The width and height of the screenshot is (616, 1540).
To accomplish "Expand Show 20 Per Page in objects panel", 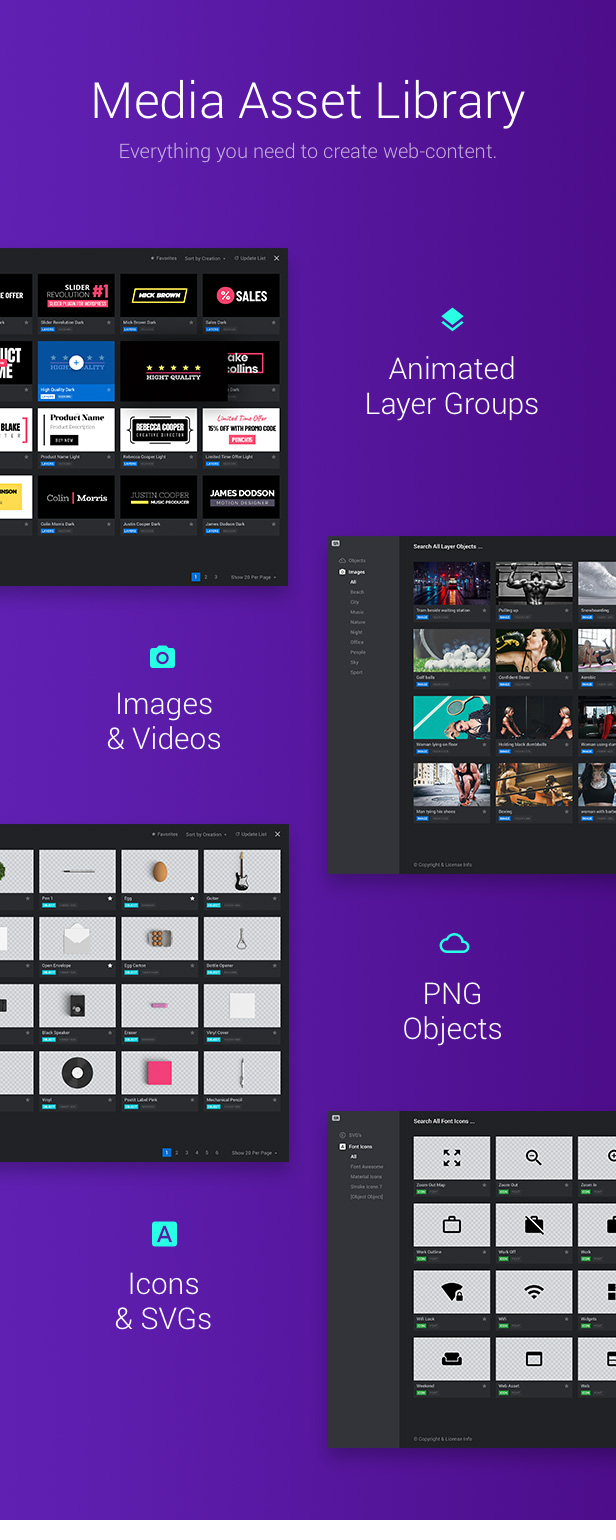I will click(x=254, y=1153).
